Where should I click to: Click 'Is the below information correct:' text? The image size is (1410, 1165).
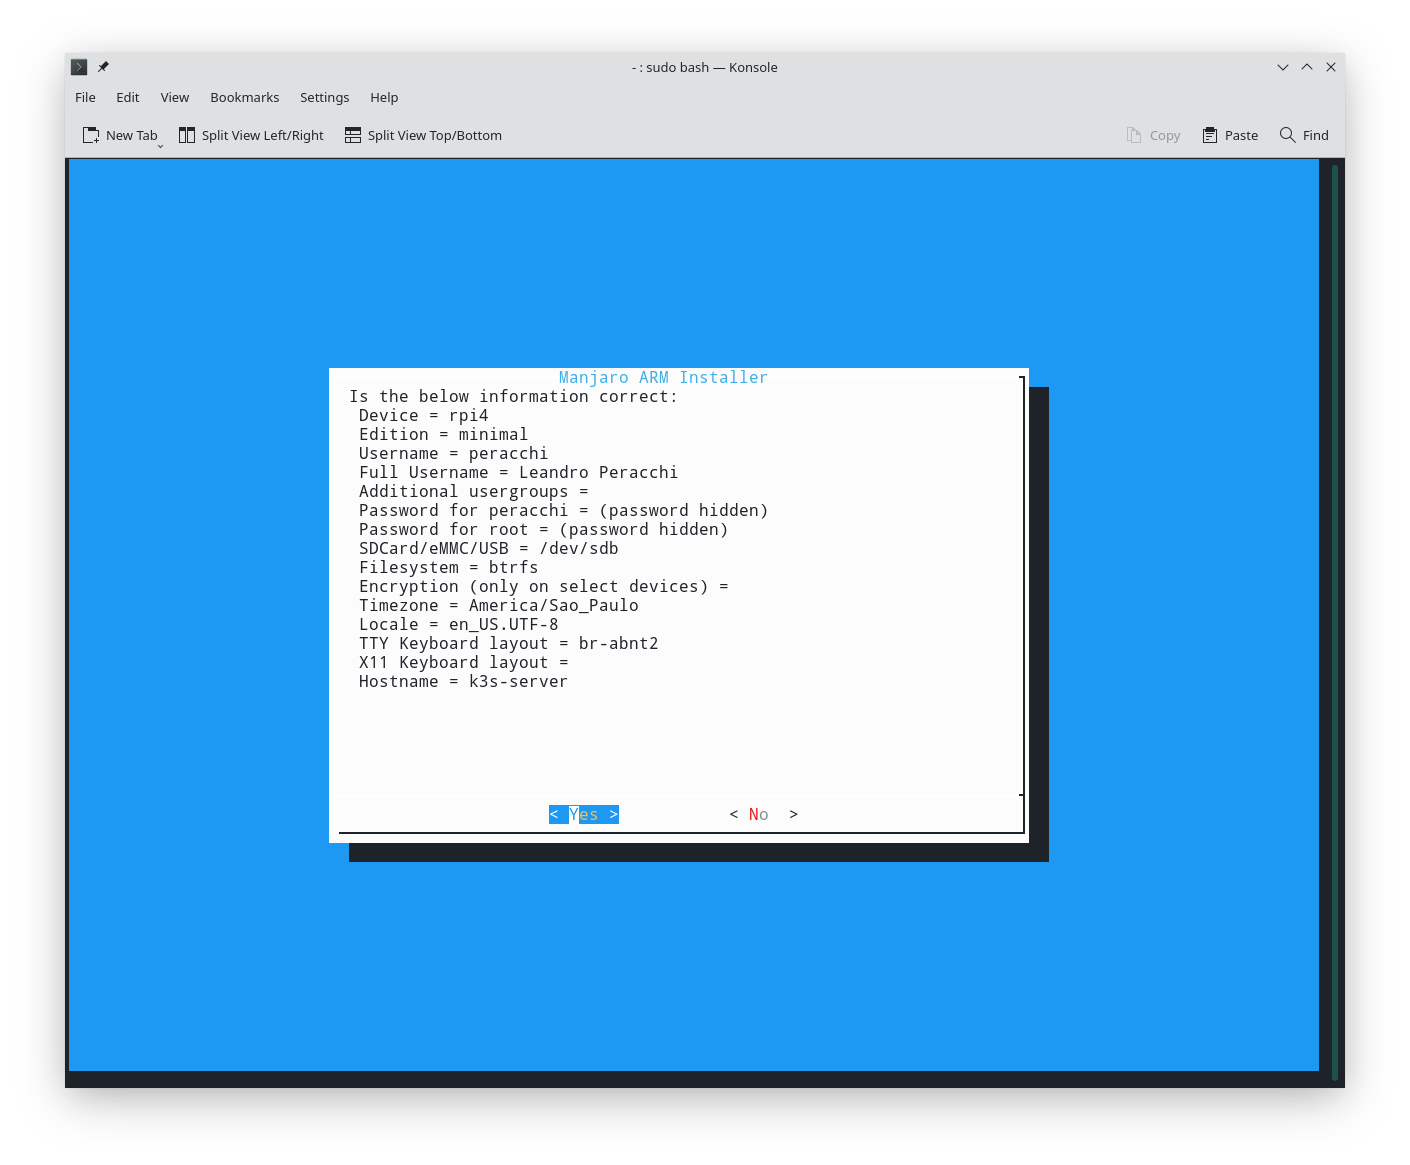tap(514, 396)
